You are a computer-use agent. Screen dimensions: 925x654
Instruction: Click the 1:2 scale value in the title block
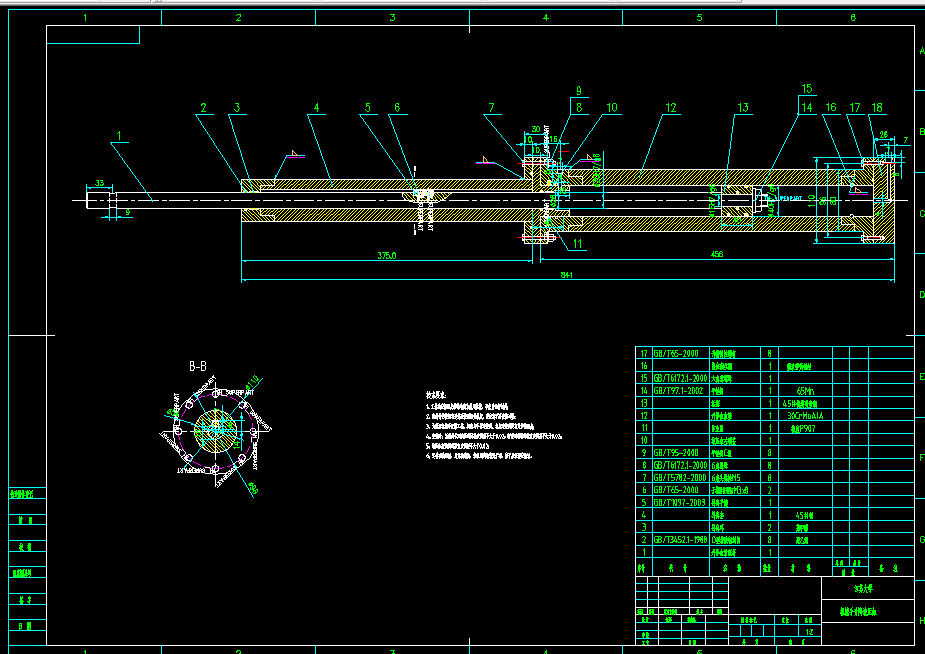click(x=809, y=632)
